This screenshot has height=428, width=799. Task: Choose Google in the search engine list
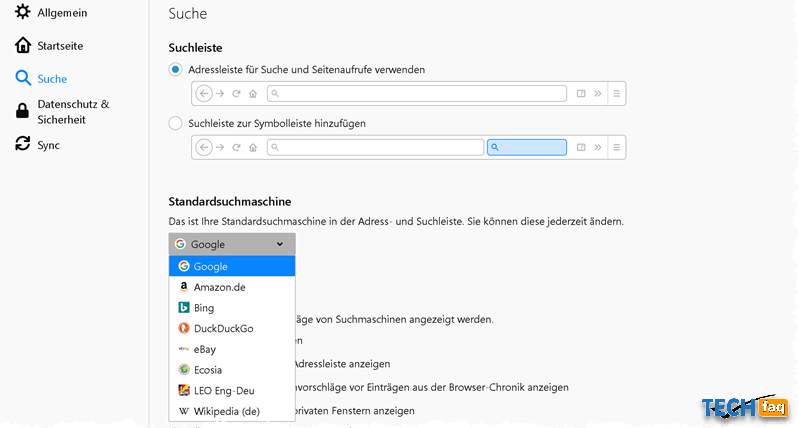232,266
